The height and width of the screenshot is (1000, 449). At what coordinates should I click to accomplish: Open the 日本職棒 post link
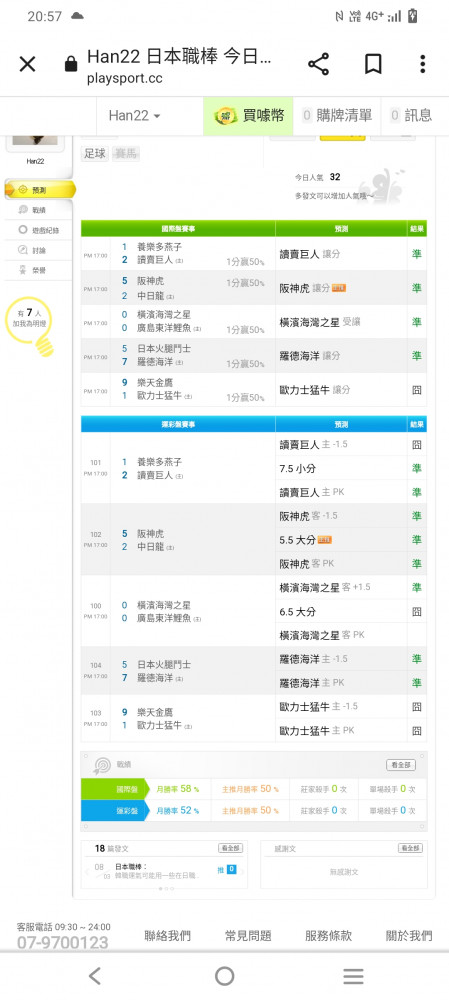click(x=131, y=867)
